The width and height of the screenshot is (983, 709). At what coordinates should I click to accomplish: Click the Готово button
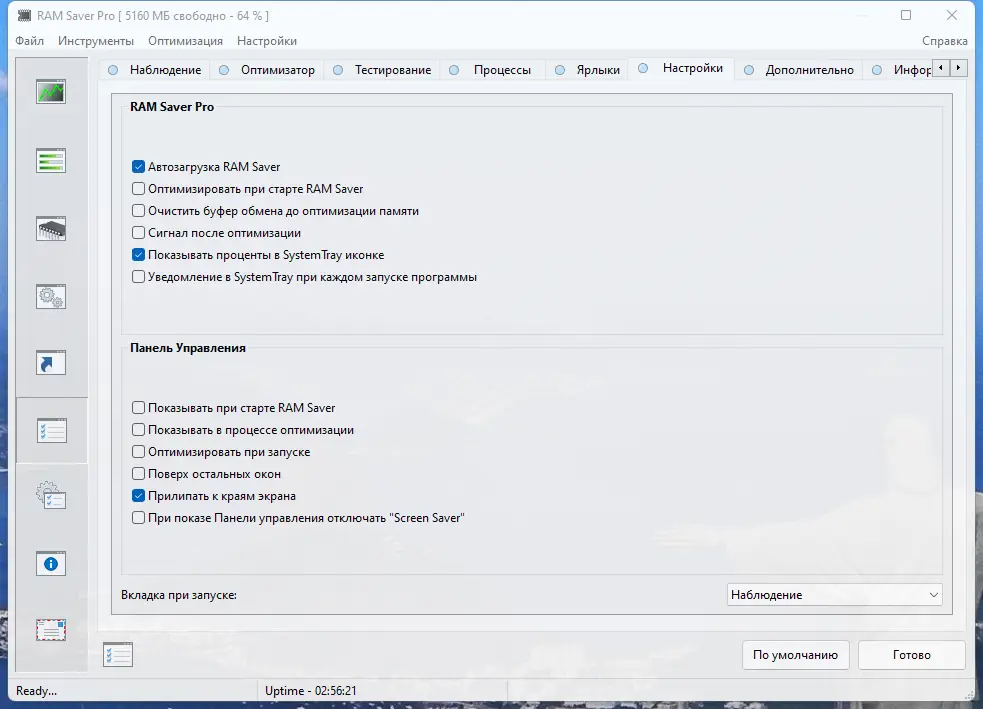[x=911, y=655]
